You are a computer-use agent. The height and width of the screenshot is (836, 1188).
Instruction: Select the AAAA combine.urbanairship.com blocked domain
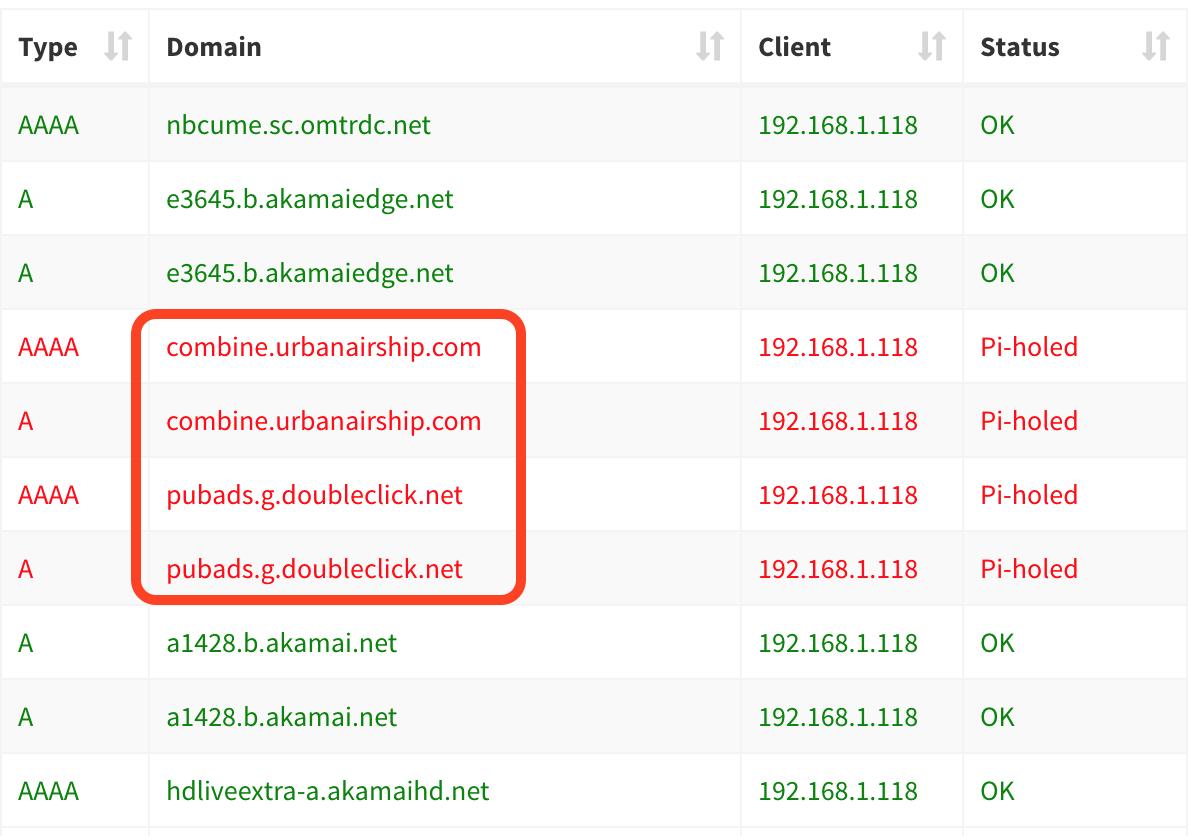[x=324, y=347]
